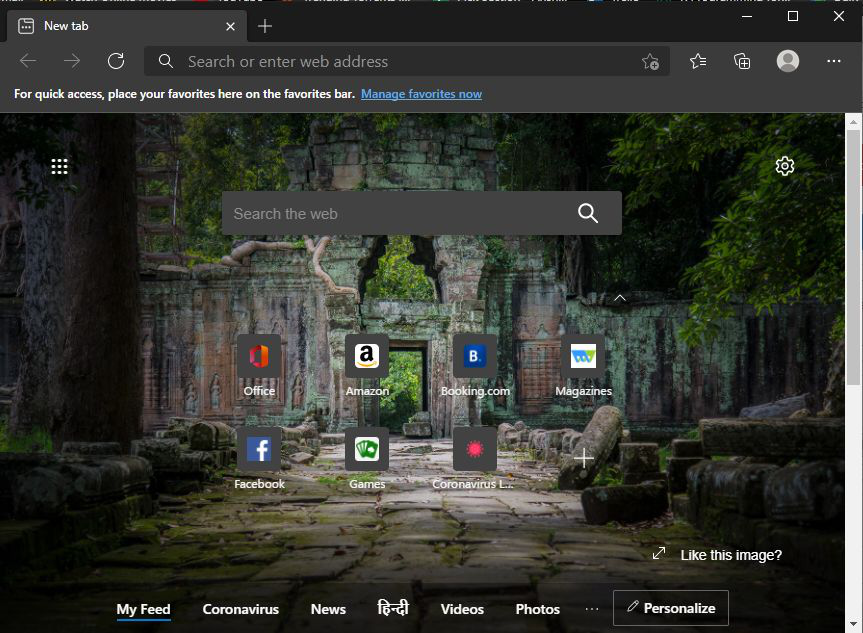Switch to the News feed tab

pyautogui.click(x=328, y=609)
